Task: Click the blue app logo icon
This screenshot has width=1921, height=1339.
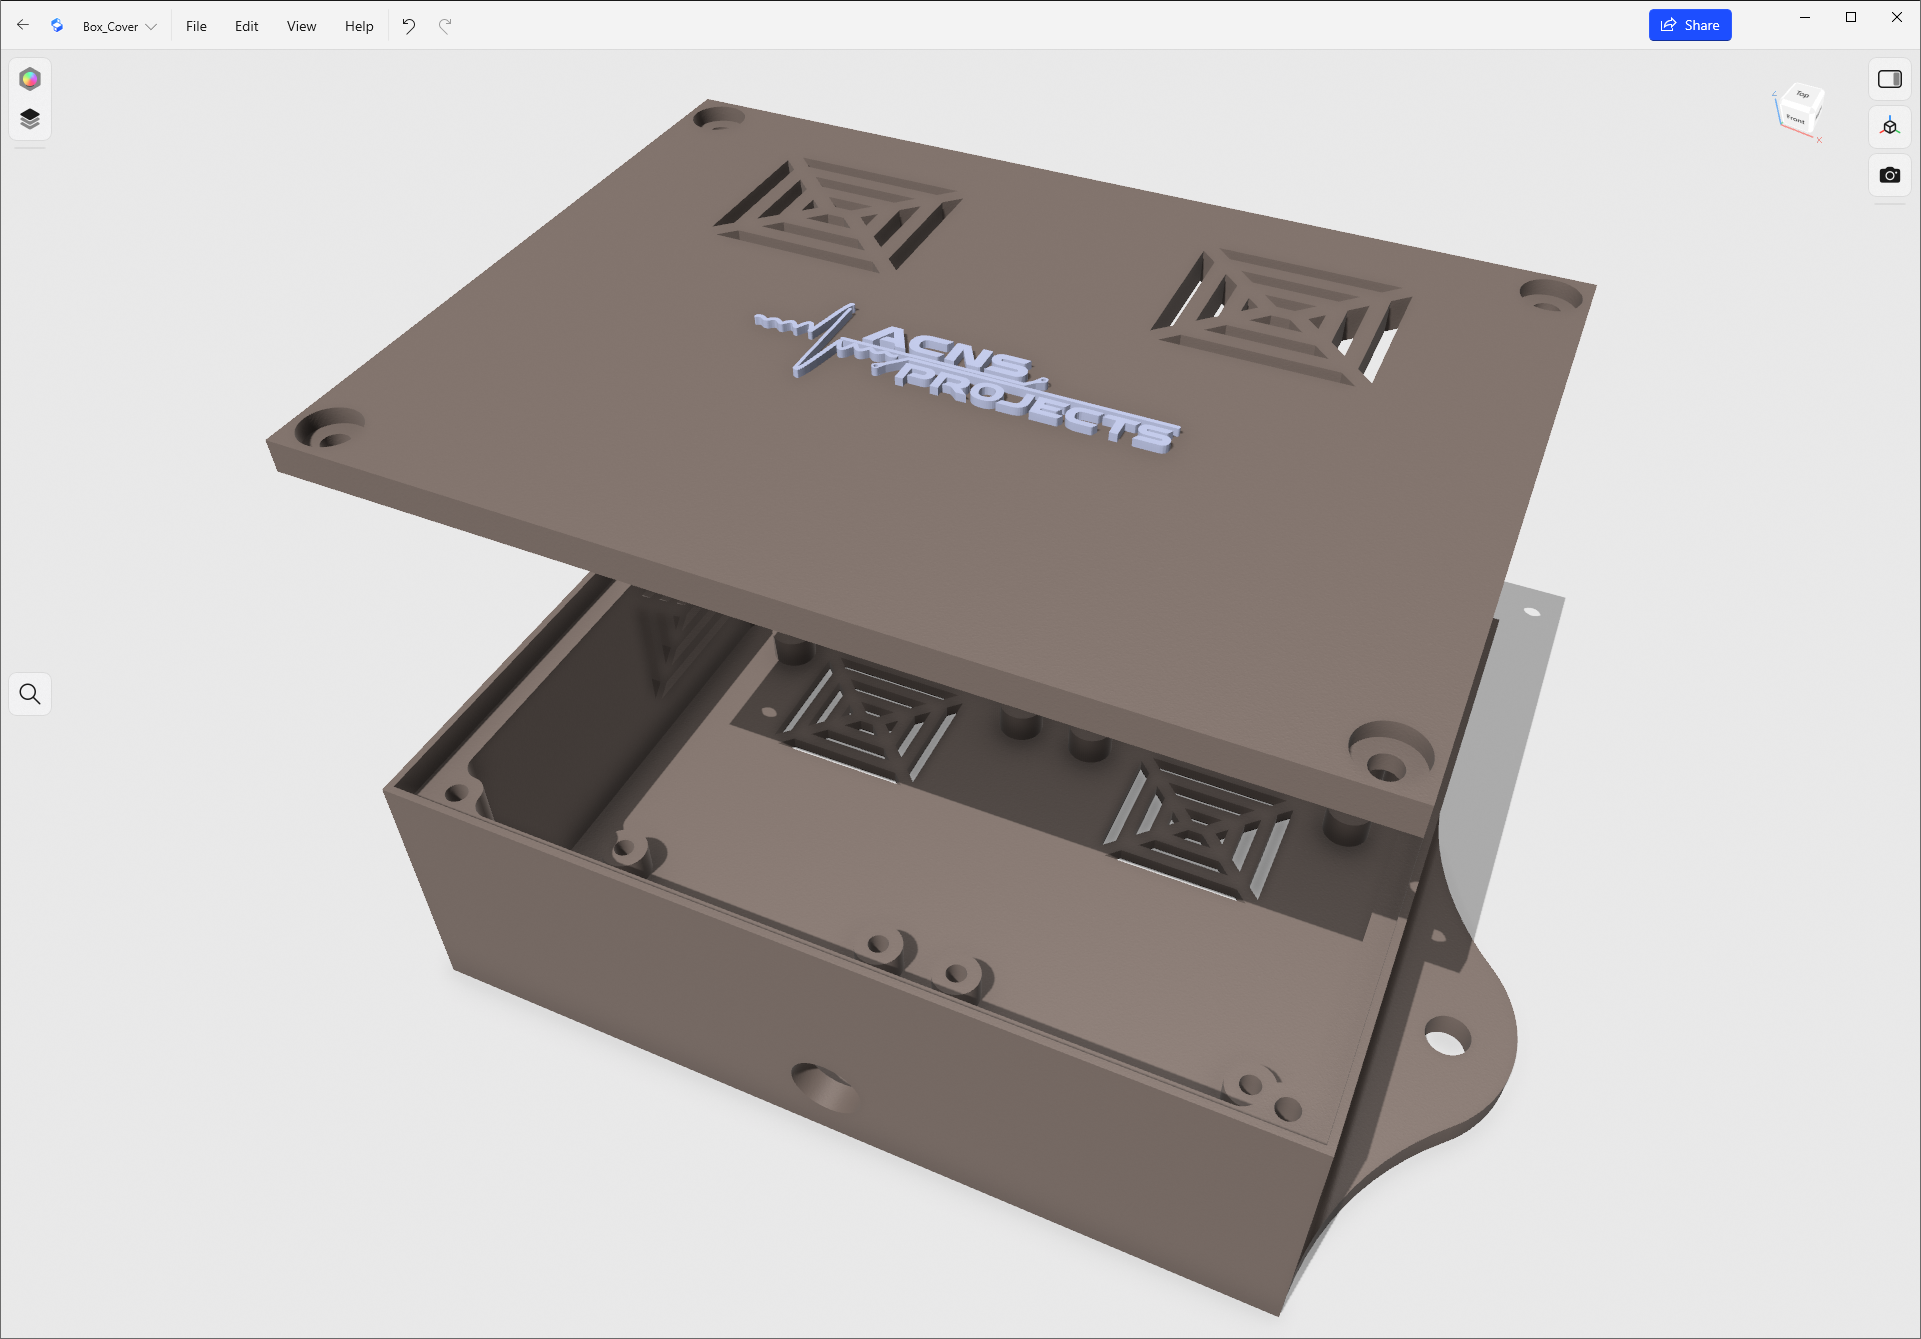Action: [57, 26]
